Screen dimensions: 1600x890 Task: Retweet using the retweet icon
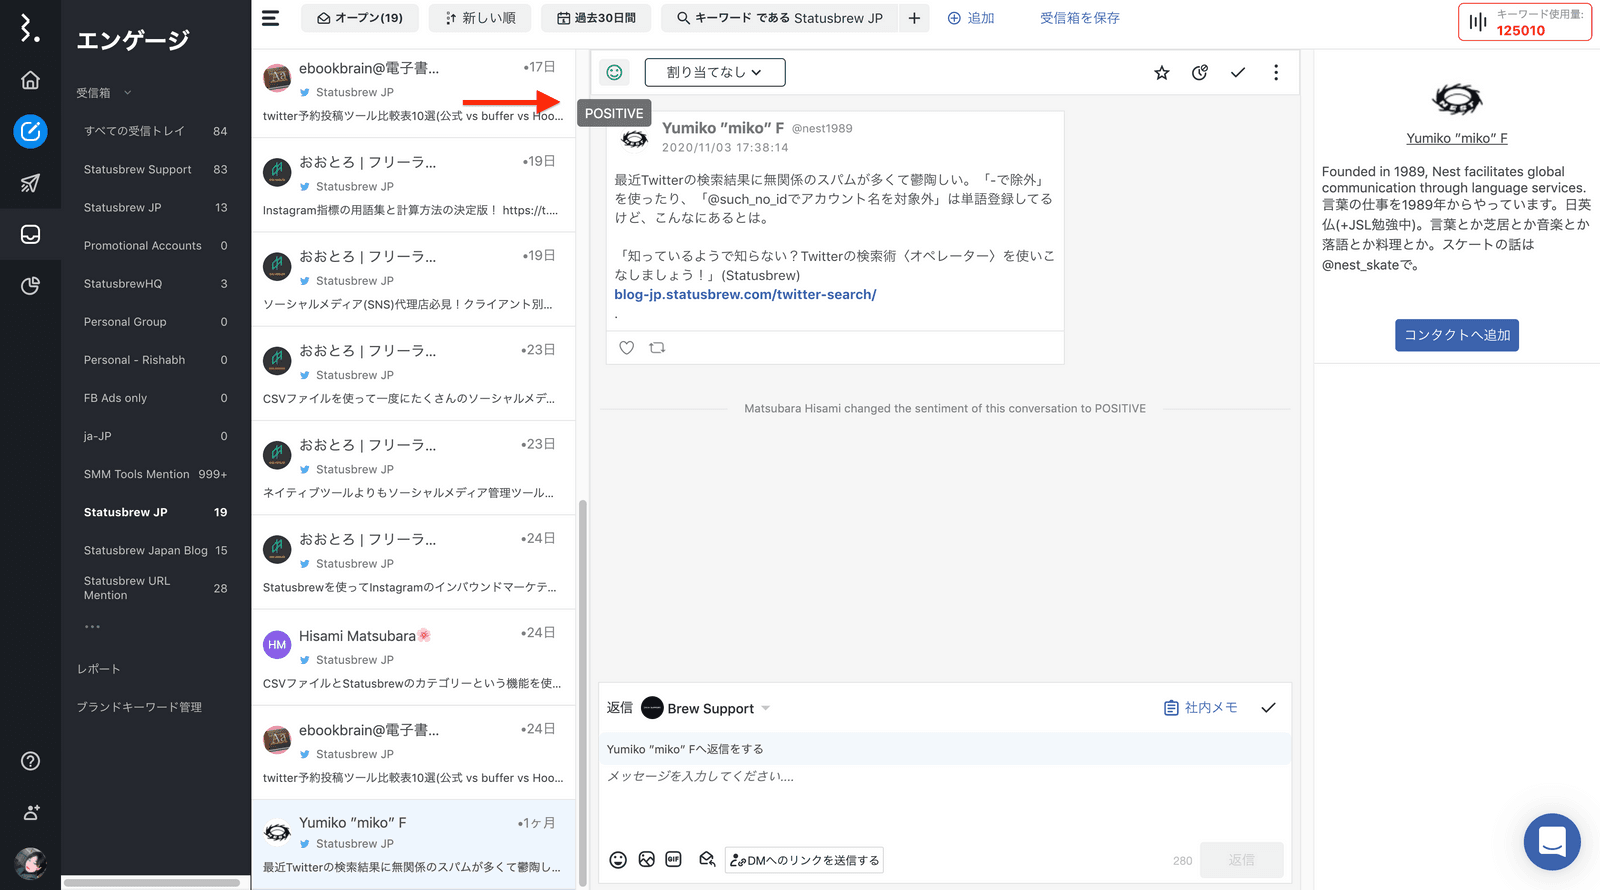pos(657,348)
